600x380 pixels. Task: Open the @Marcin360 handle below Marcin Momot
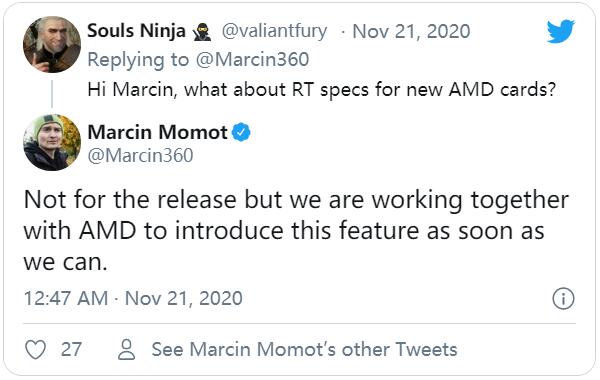tap(140, 156)
